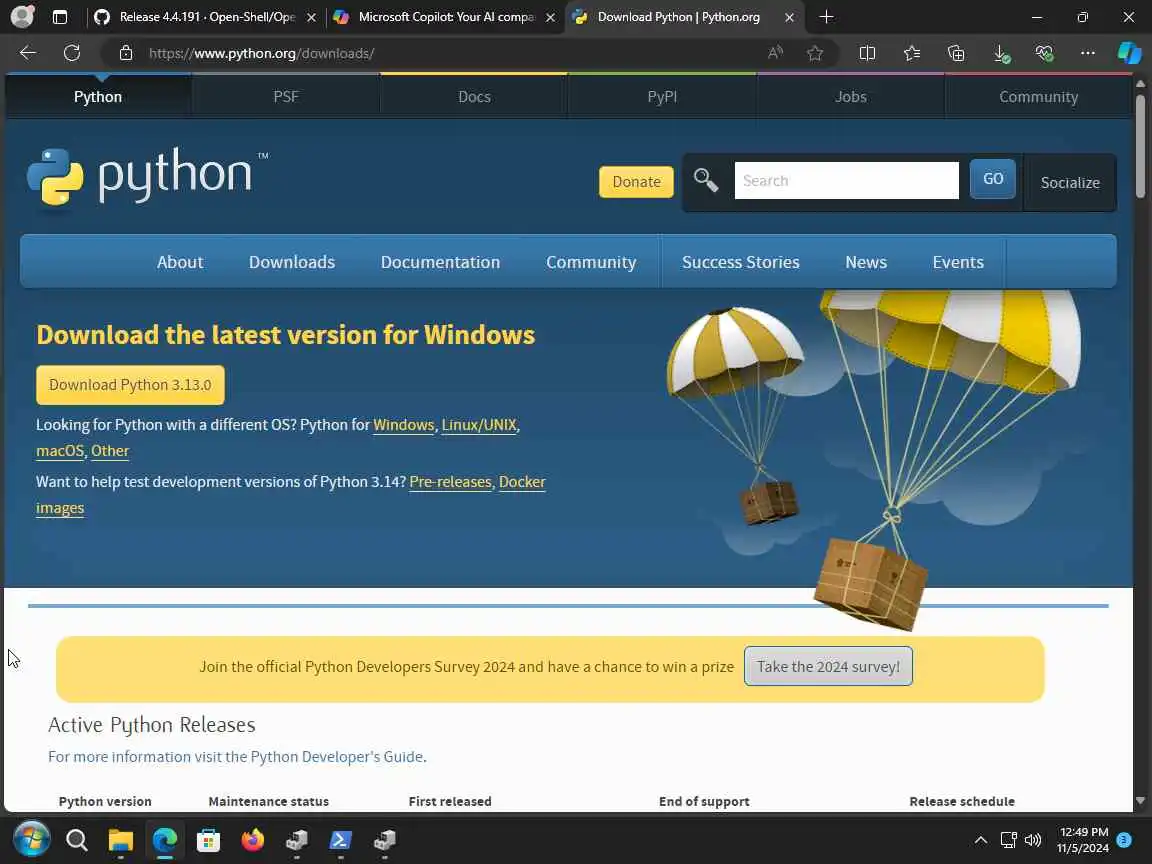Image resolution: width=1152 pixels, height=864 pixels.
Task: Open News navigation menu
Action: [865, 262]
